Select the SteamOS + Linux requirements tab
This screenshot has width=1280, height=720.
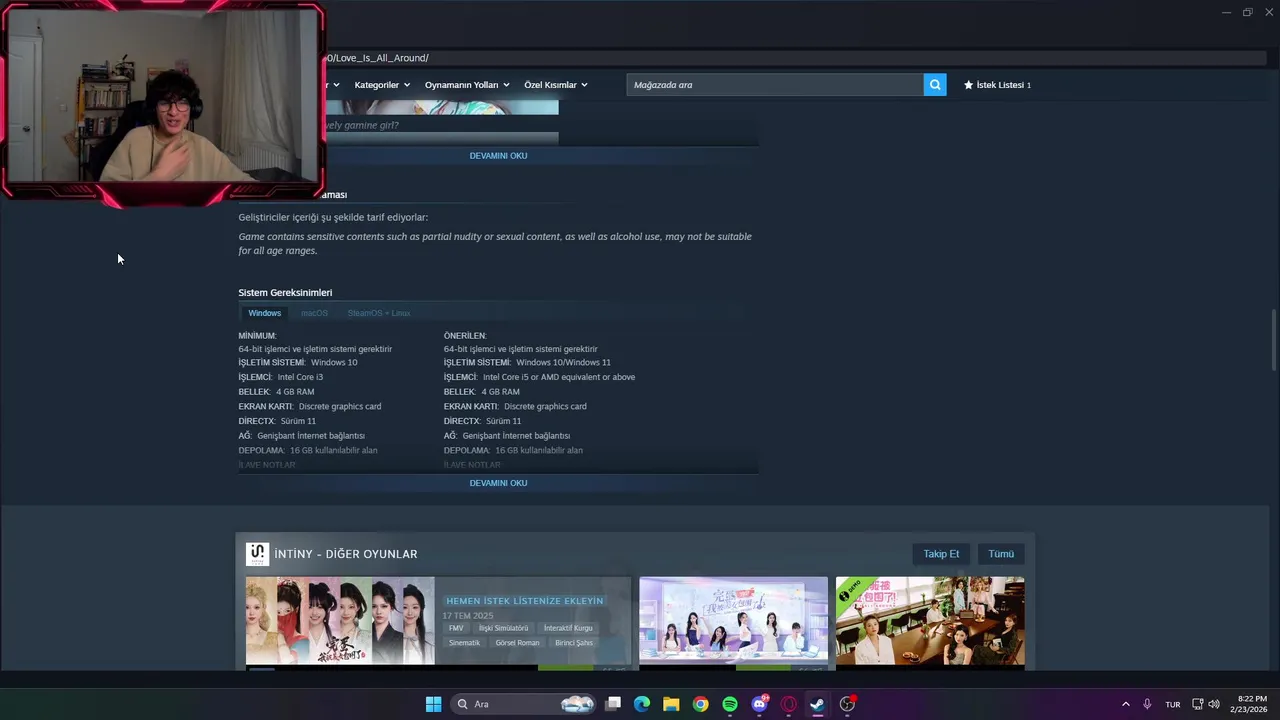[x=378, y=313]
